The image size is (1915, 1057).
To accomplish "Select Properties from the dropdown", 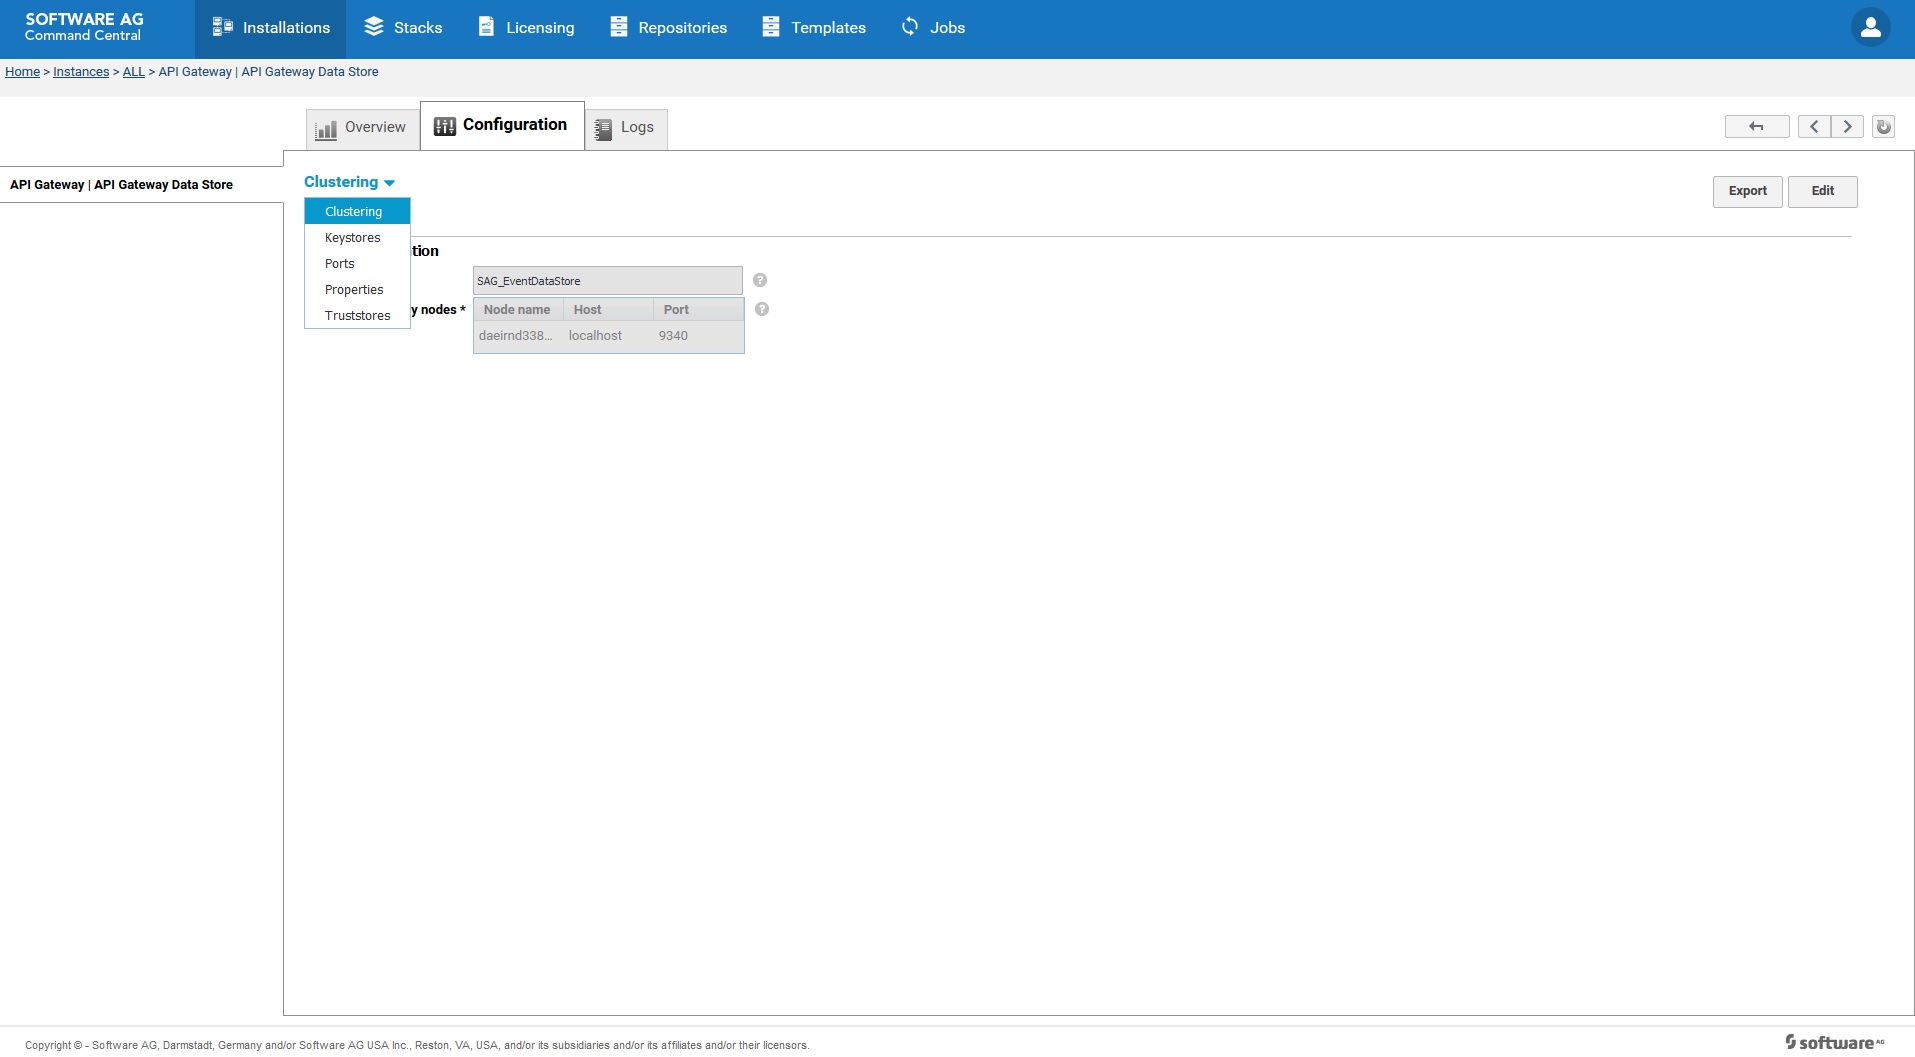I will click(357, 289).
